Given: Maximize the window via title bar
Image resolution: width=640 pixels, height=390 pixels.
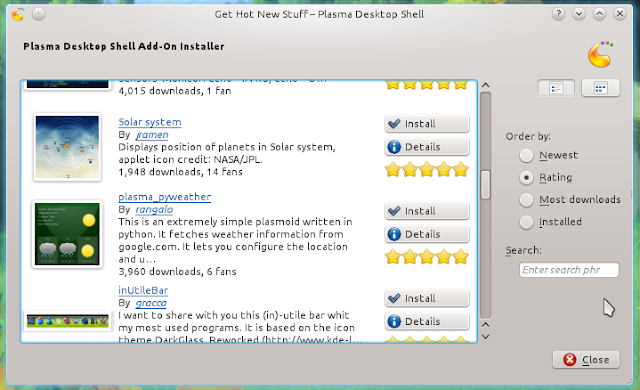Looking at the screenshot, I should point(599,14).
